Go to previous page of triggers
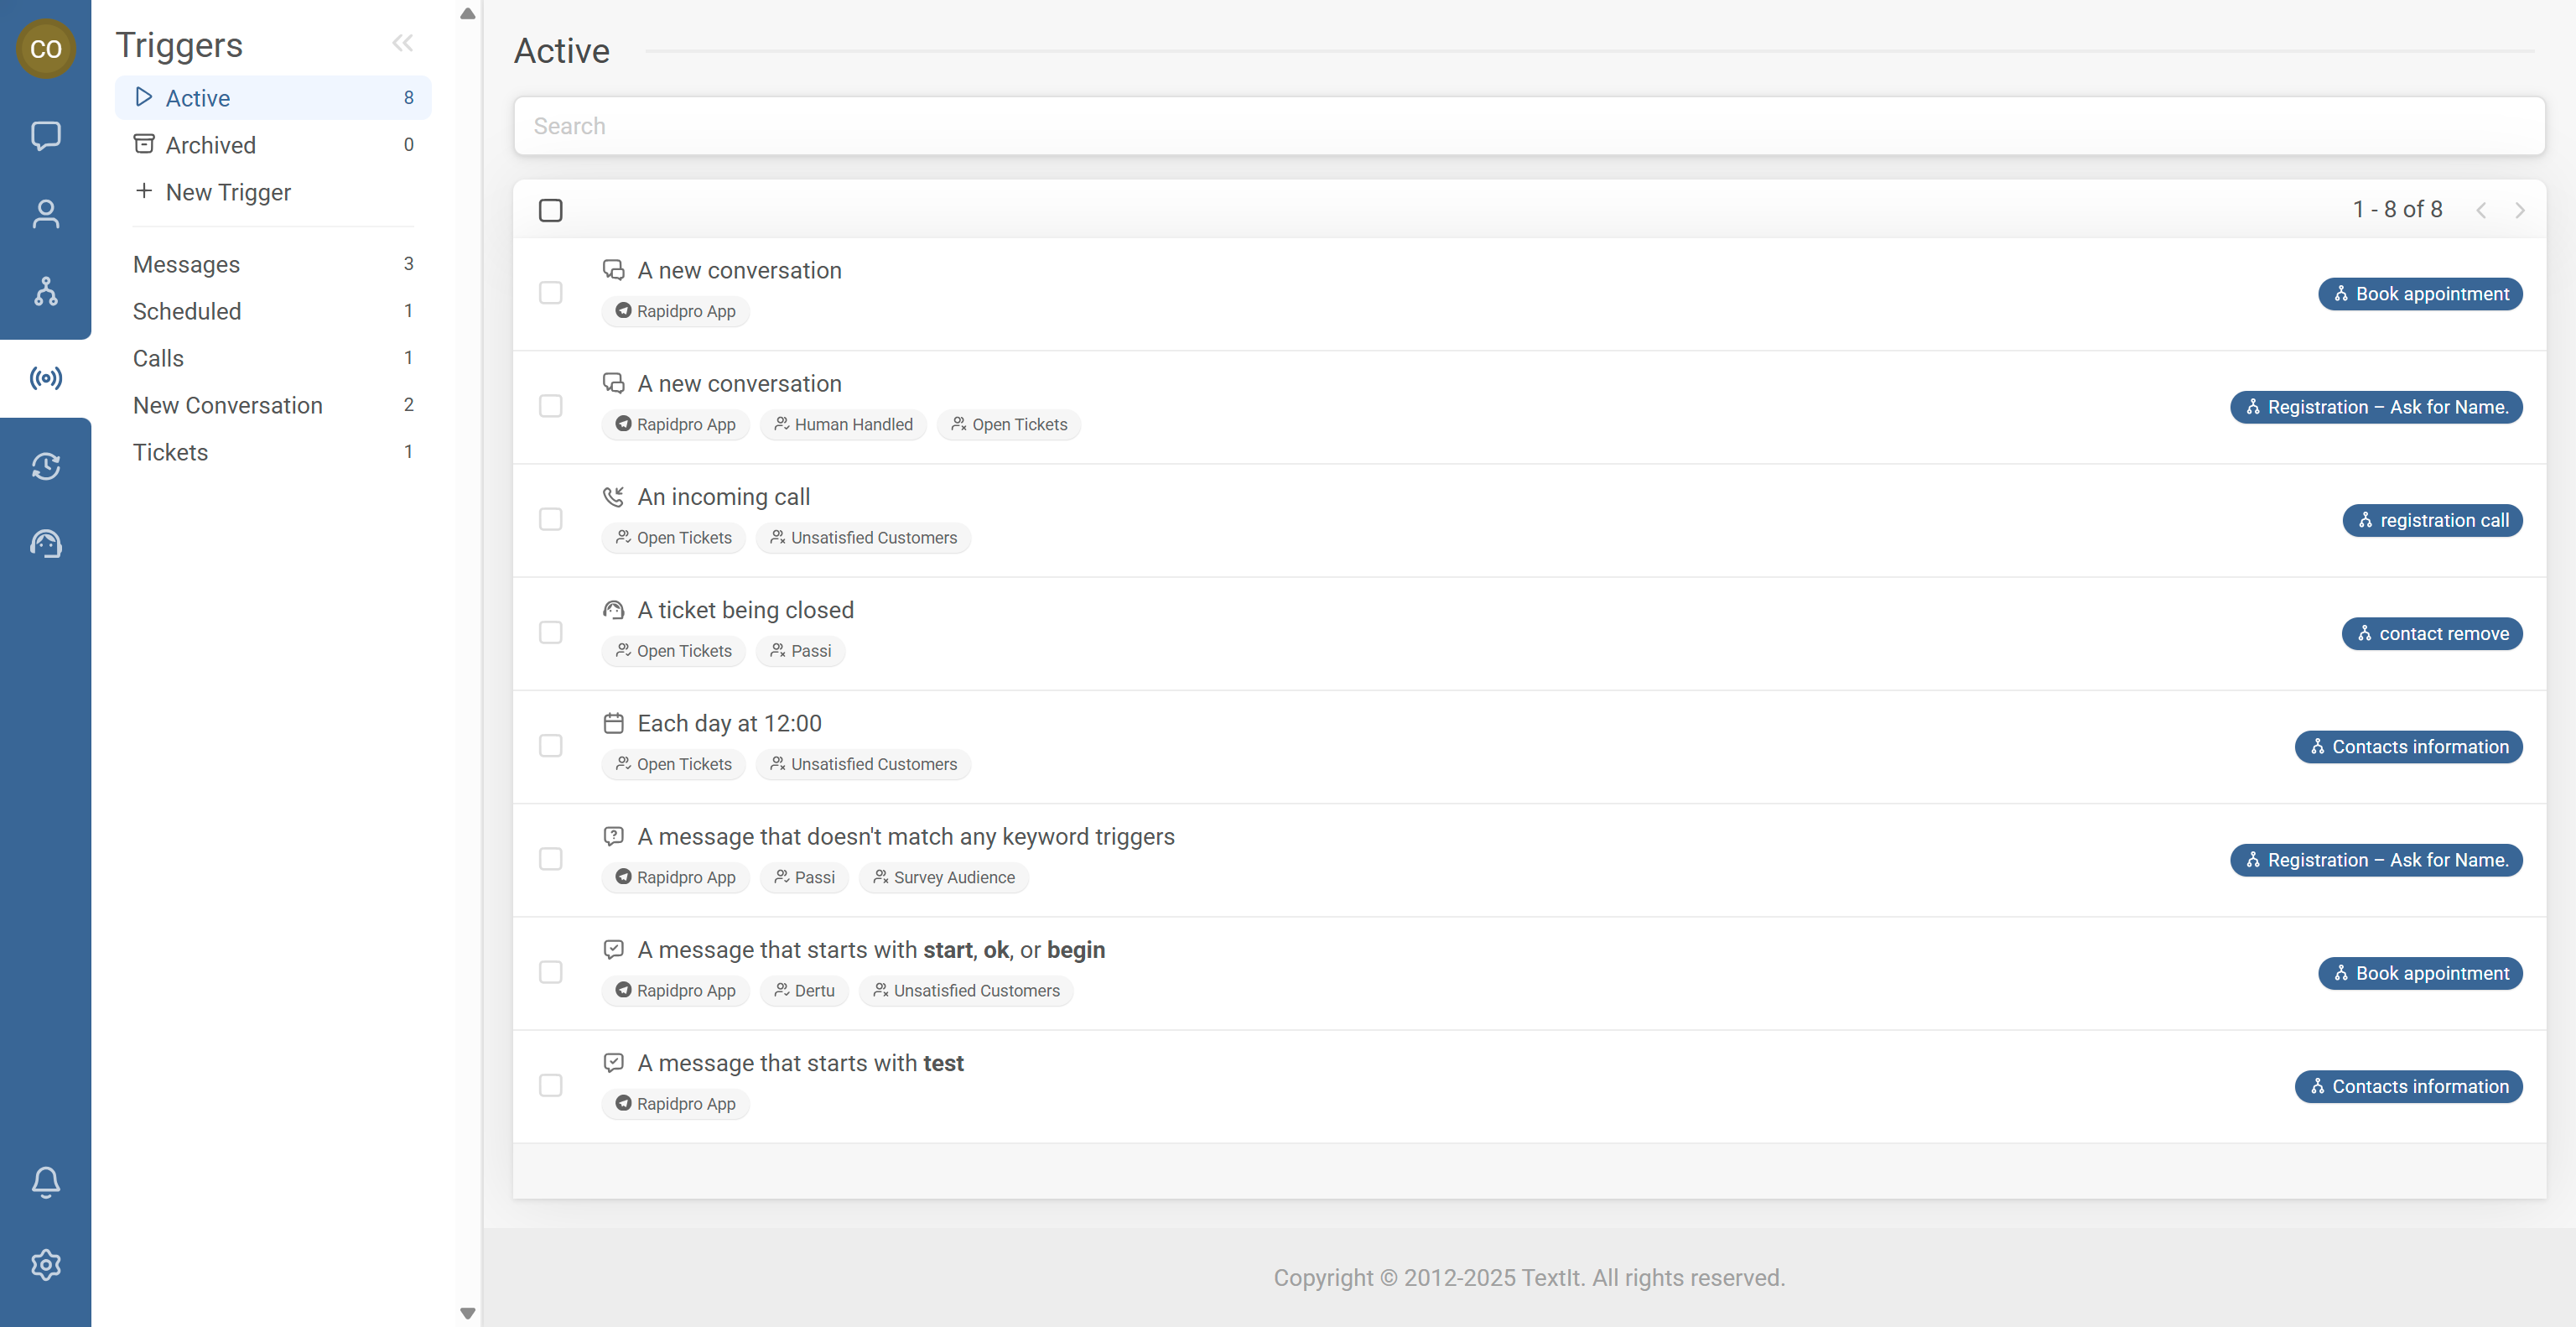Viewport: 2576px width, 1327px height. (x=2481, y=210)
